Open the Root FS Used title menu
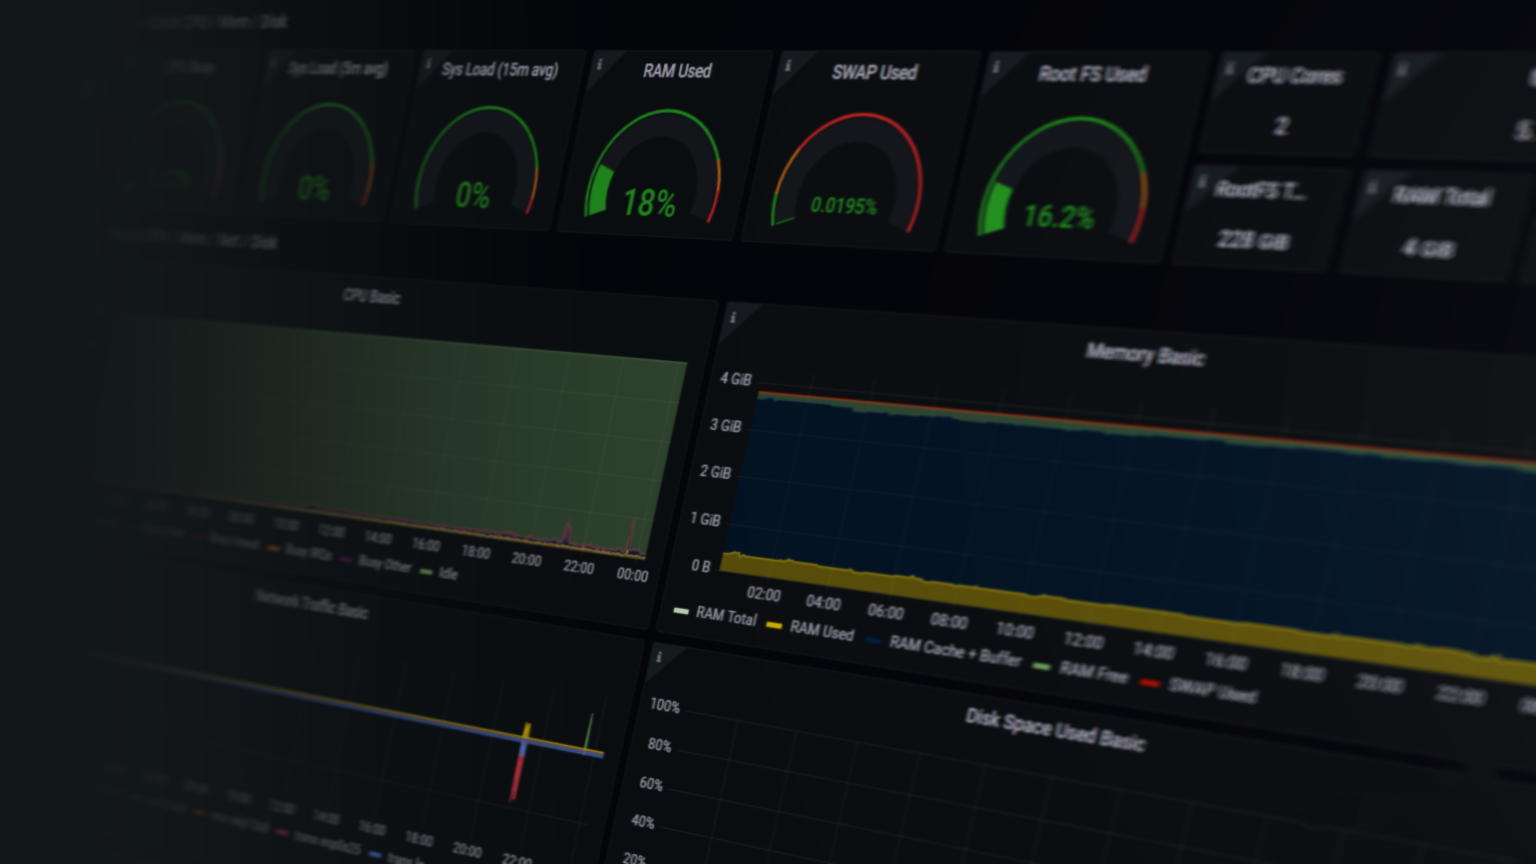The height and width of the screenshot is (864, 1536). coord(1092,74)
